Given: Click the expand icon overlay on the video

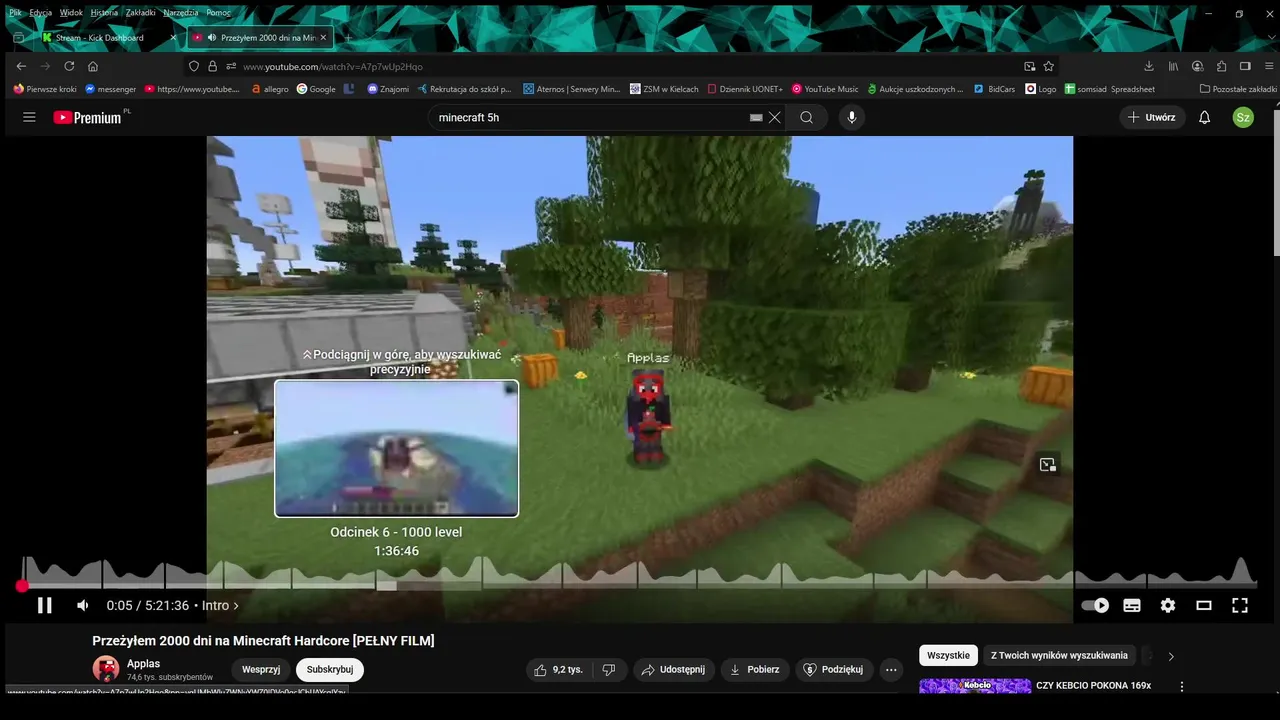Looking at the screenshot, I should click(1047, 464).
